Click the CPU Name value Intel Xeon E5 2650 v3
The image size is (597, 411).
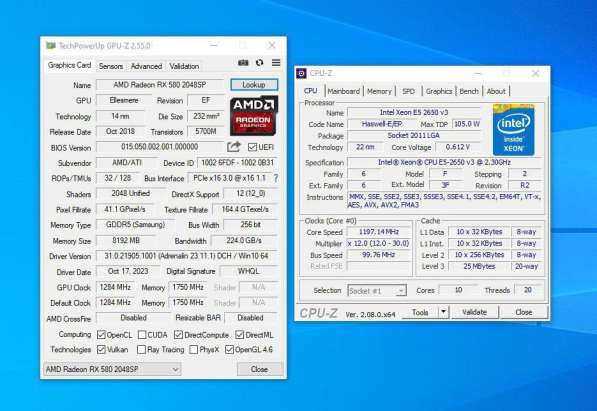coord(414,112)
